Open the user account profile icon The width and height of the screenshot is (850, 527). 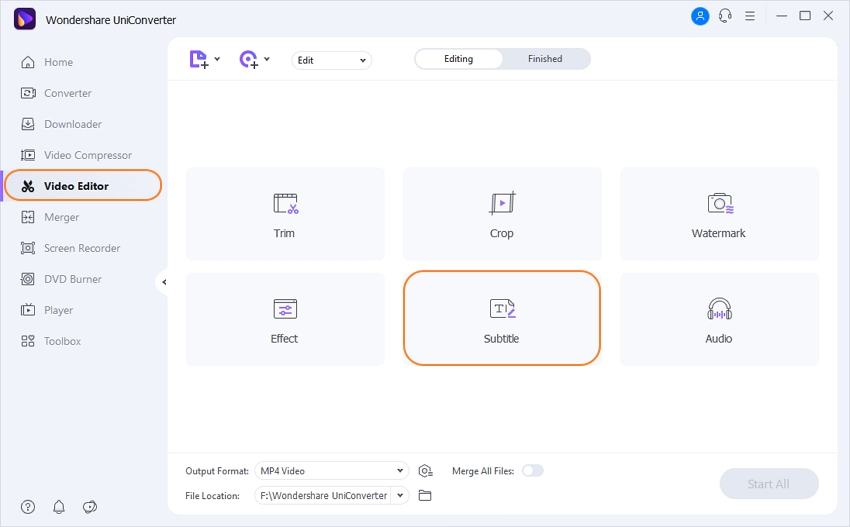699,16
